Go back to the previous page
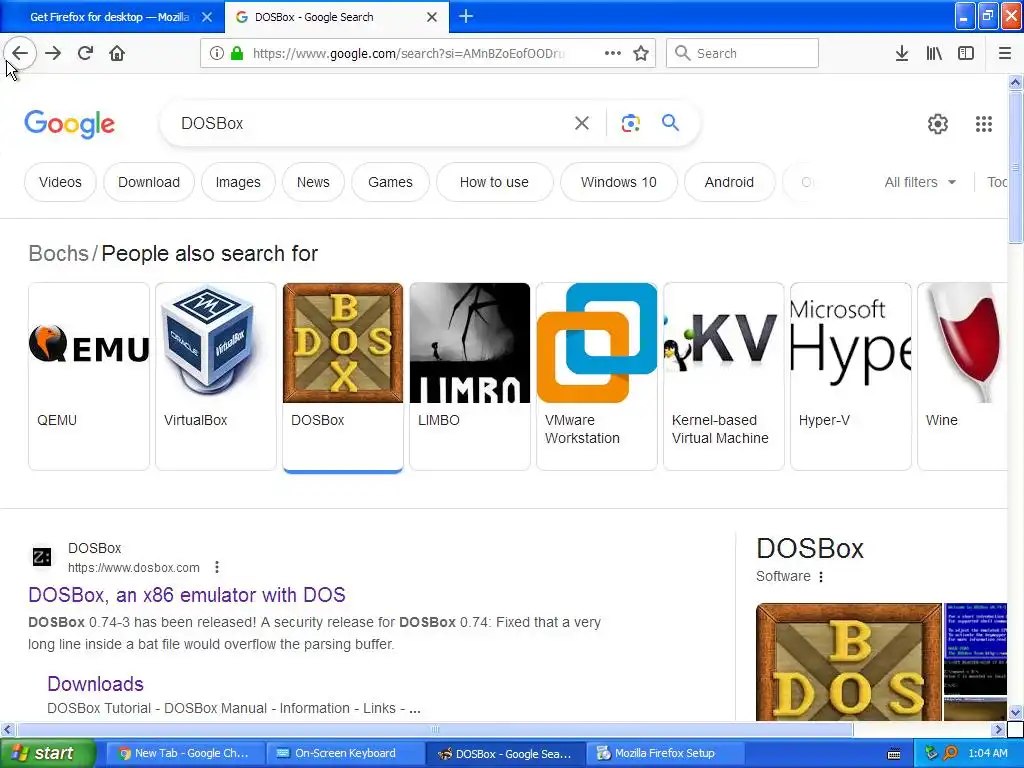Image resolution: width=1024 pixels, height=768 pixels. [x=20, y=53]
